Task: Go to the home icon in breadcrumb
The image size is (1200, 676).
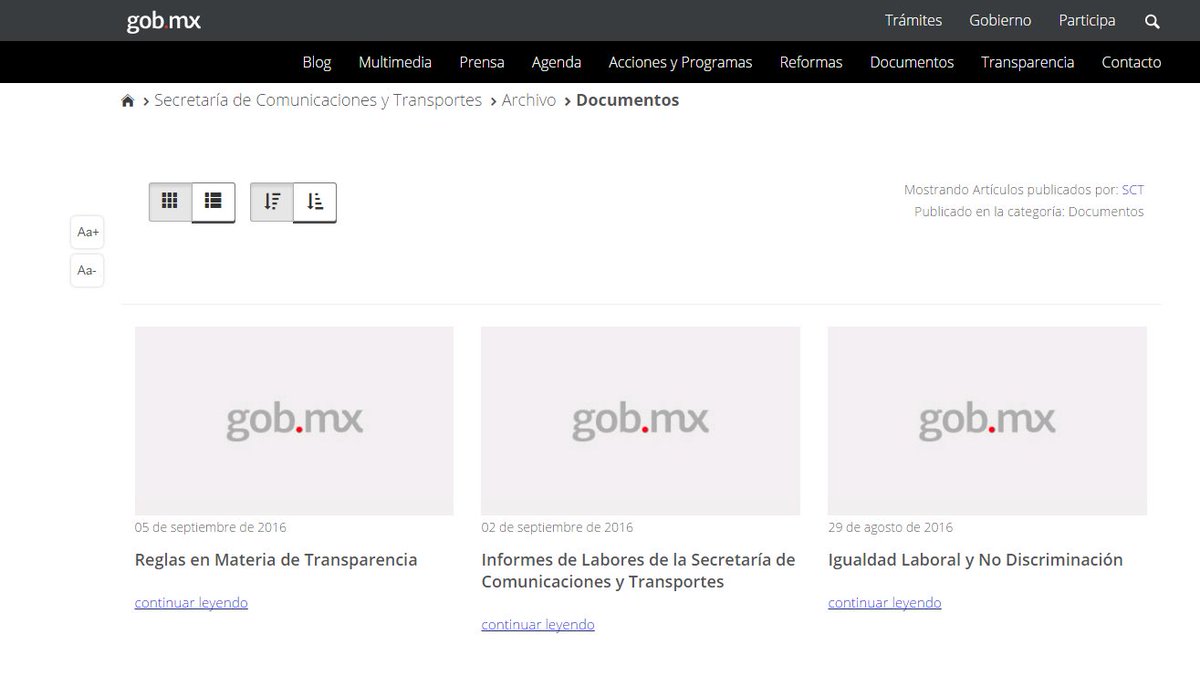Action: coord(128,101)
